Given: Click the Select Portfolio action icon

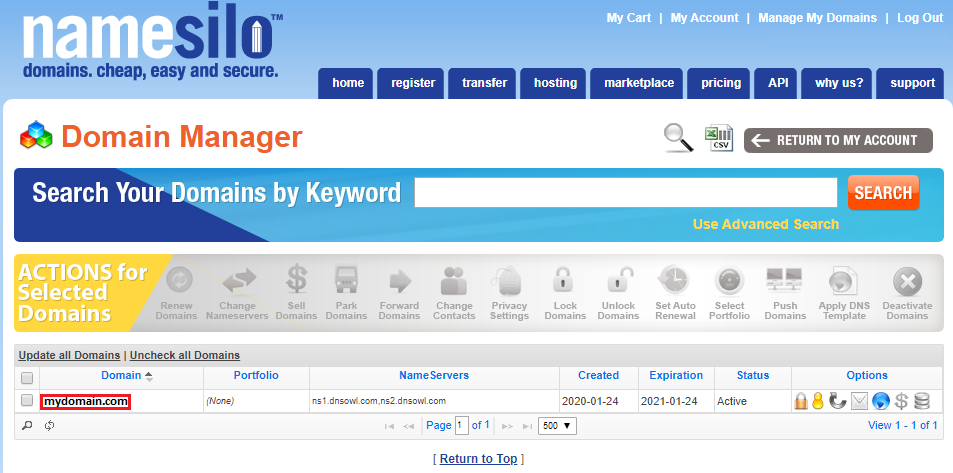Looking at the screenshot, I should (729, 280).
